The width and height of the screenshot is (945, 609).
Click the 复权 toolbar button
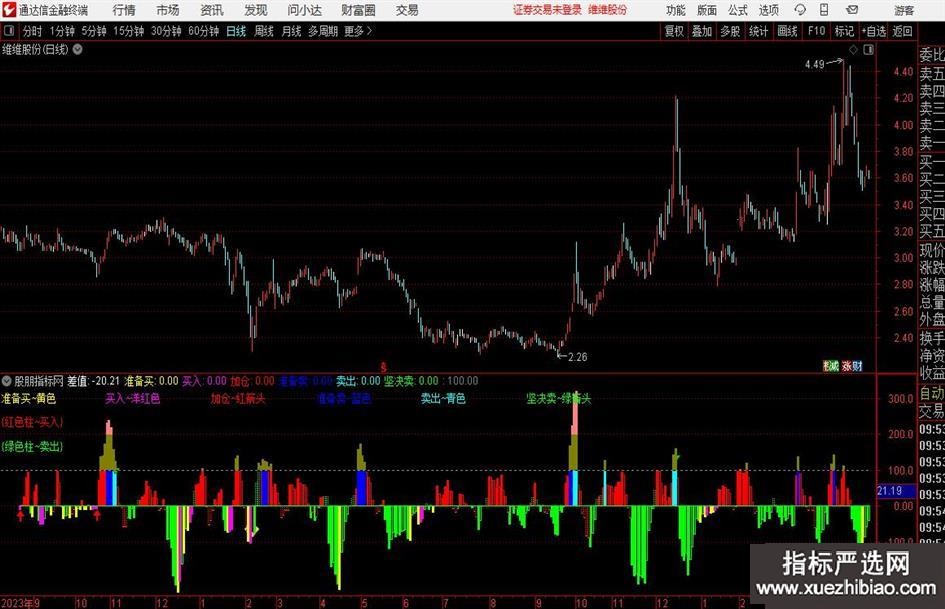[674, 31]
